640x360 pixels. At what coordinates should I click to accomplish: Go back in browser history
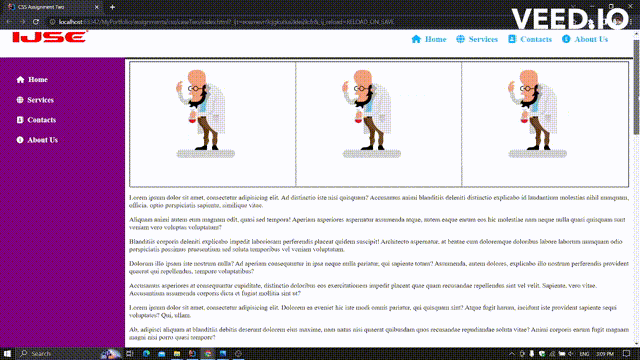pos(9,22)
